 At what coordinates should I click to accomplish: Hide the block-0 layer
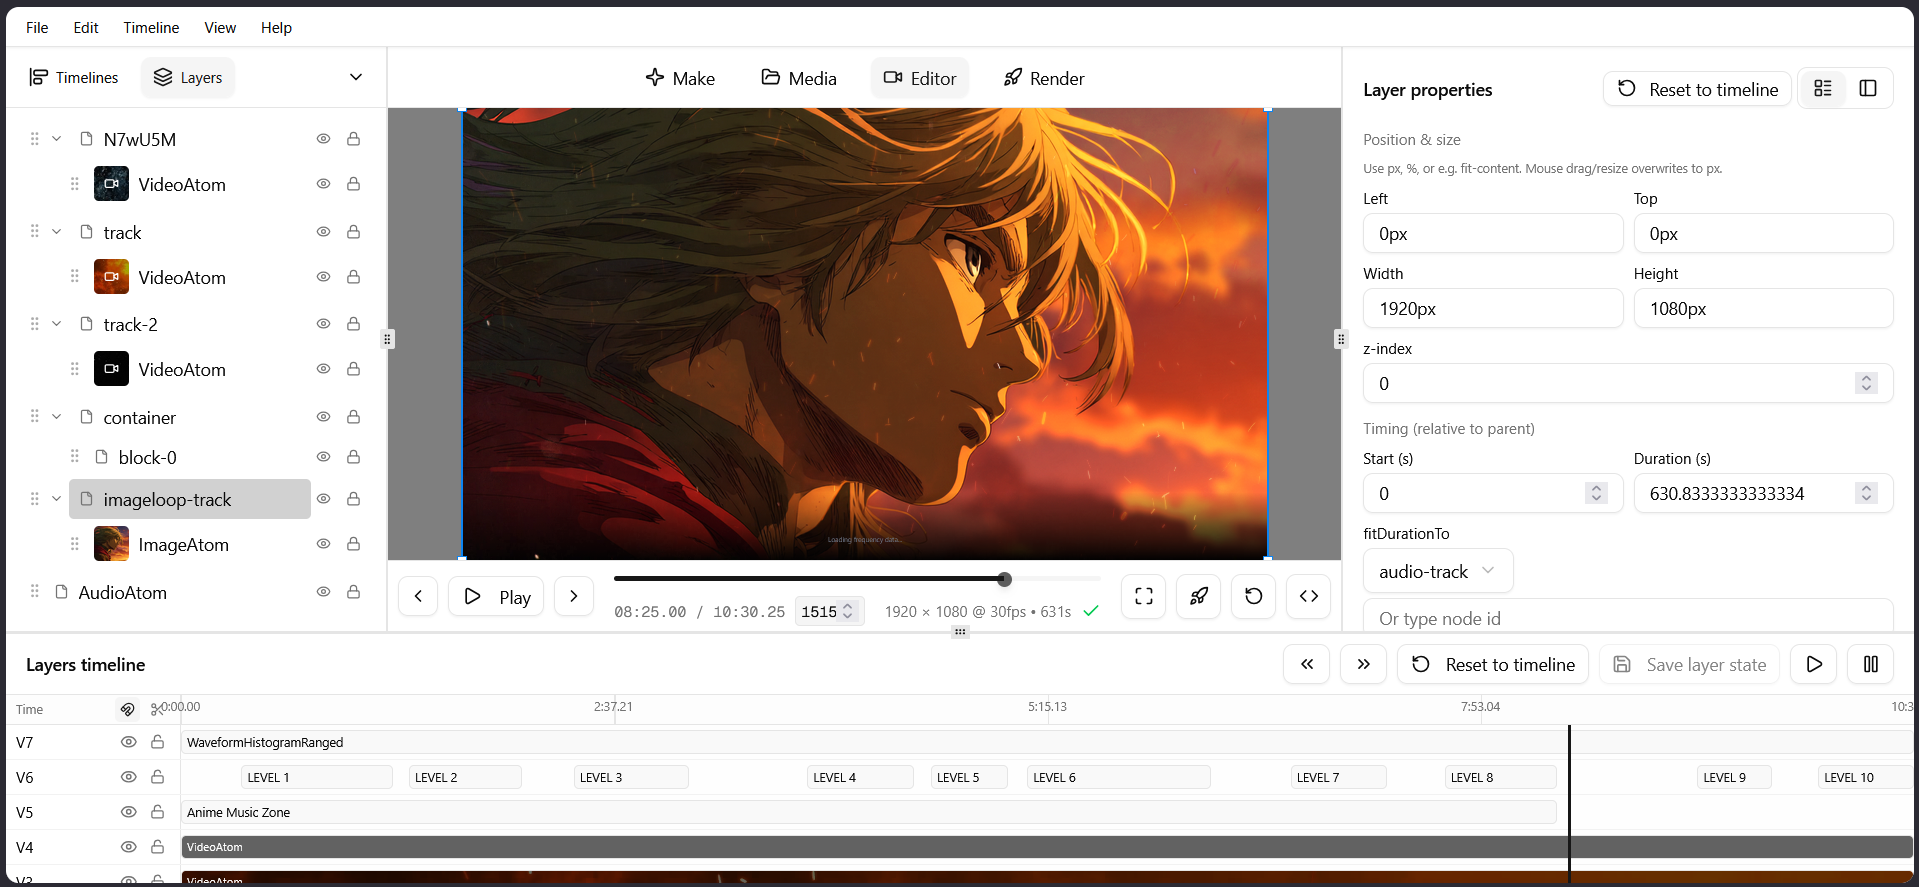point(323,457)
